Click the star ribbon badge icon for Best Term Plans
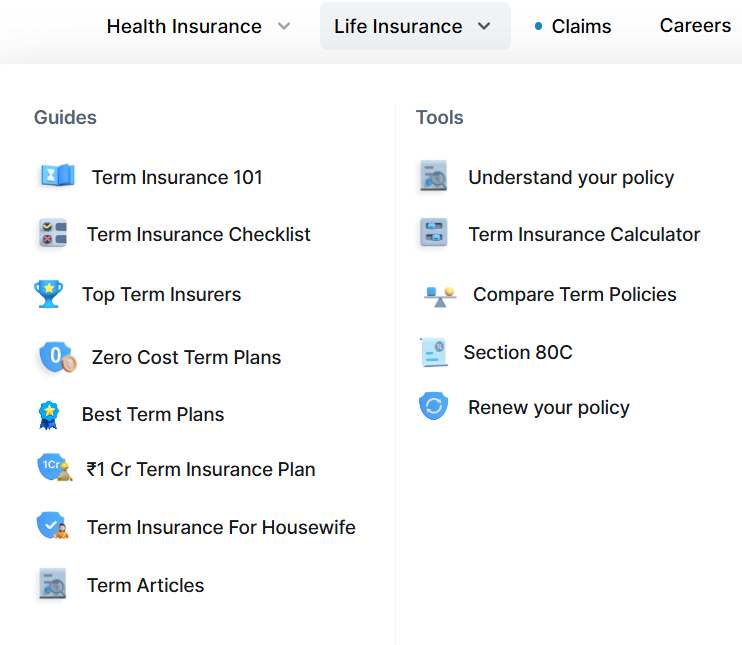Screen dimensions: 742x645 pyautogui.click(x=48, y=414)
